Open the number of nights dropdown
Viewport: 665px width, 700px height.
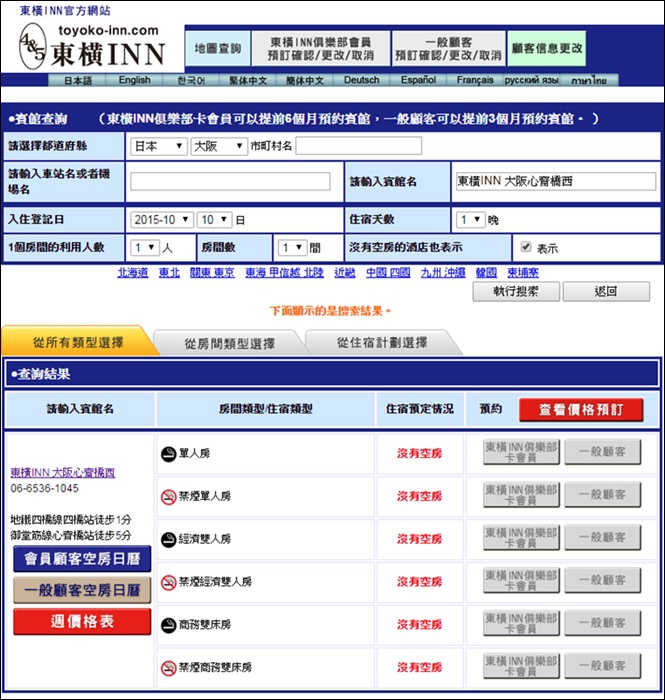pyautogui.click(x=470, y=220)
